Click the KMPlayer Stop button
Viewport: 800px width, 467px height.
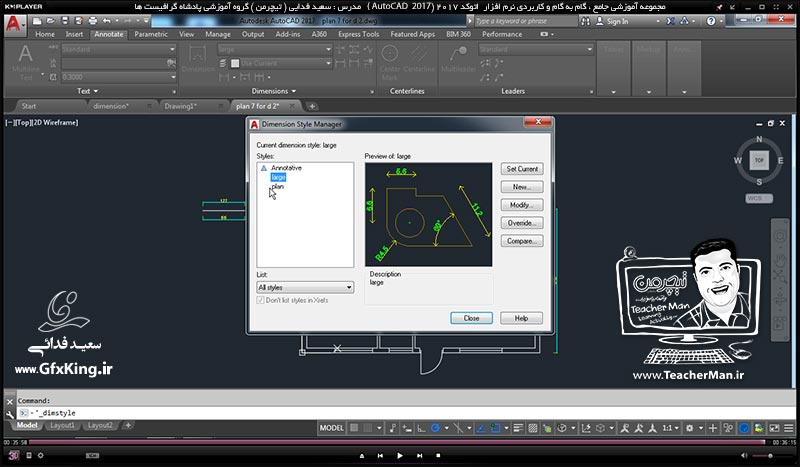click(x=438, y=455)
